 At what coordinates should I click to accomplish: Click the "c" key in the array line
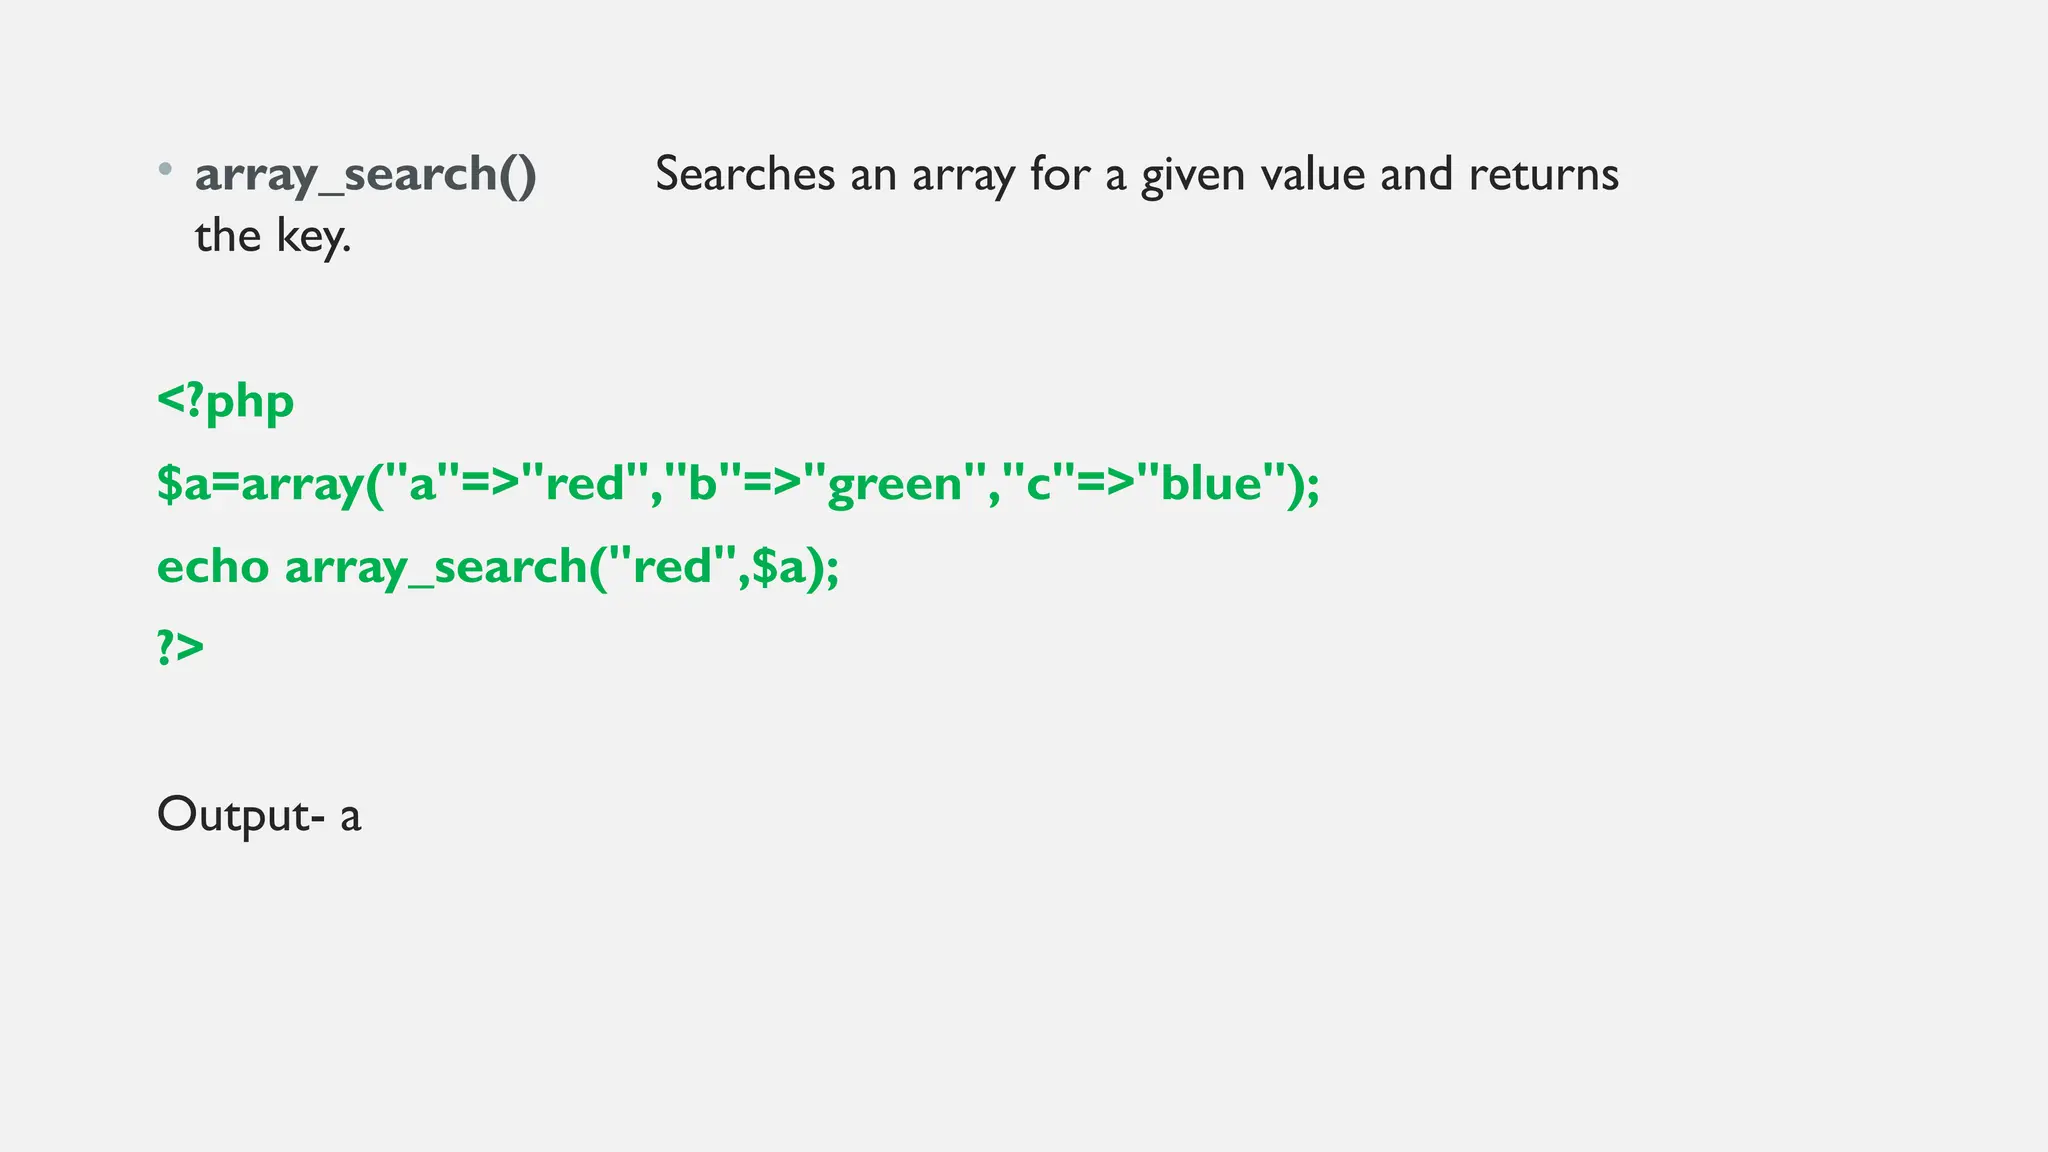click(1039, 484)
